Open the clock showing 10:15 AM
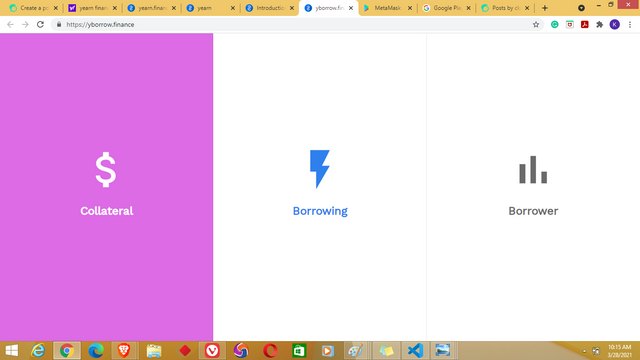640x360 pixels. coord(620,351)
